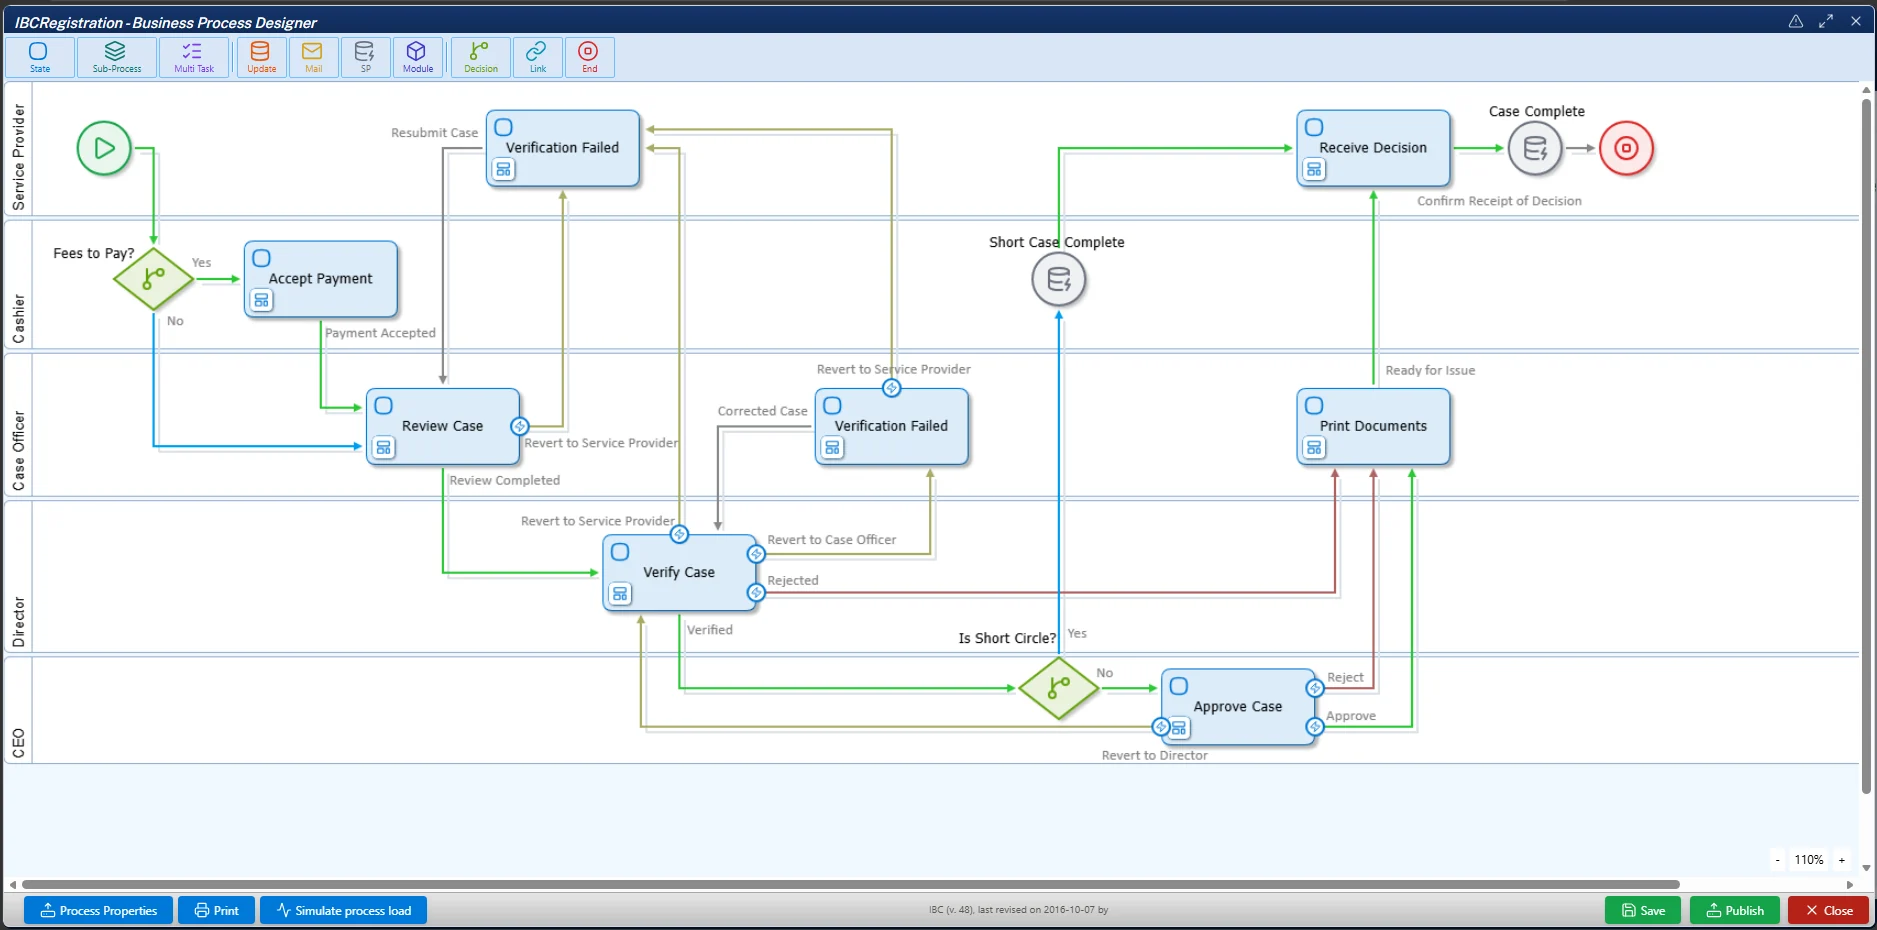Click the Resubmit Case transition label
This screenshot has width=1877, height=930.
pyautogui.click(x=434, y=133)
